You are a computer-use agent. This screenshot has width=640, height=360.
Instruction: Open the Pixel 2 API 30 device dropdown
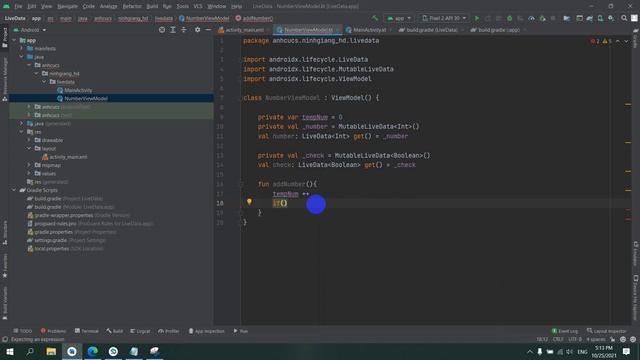point(444,18)
